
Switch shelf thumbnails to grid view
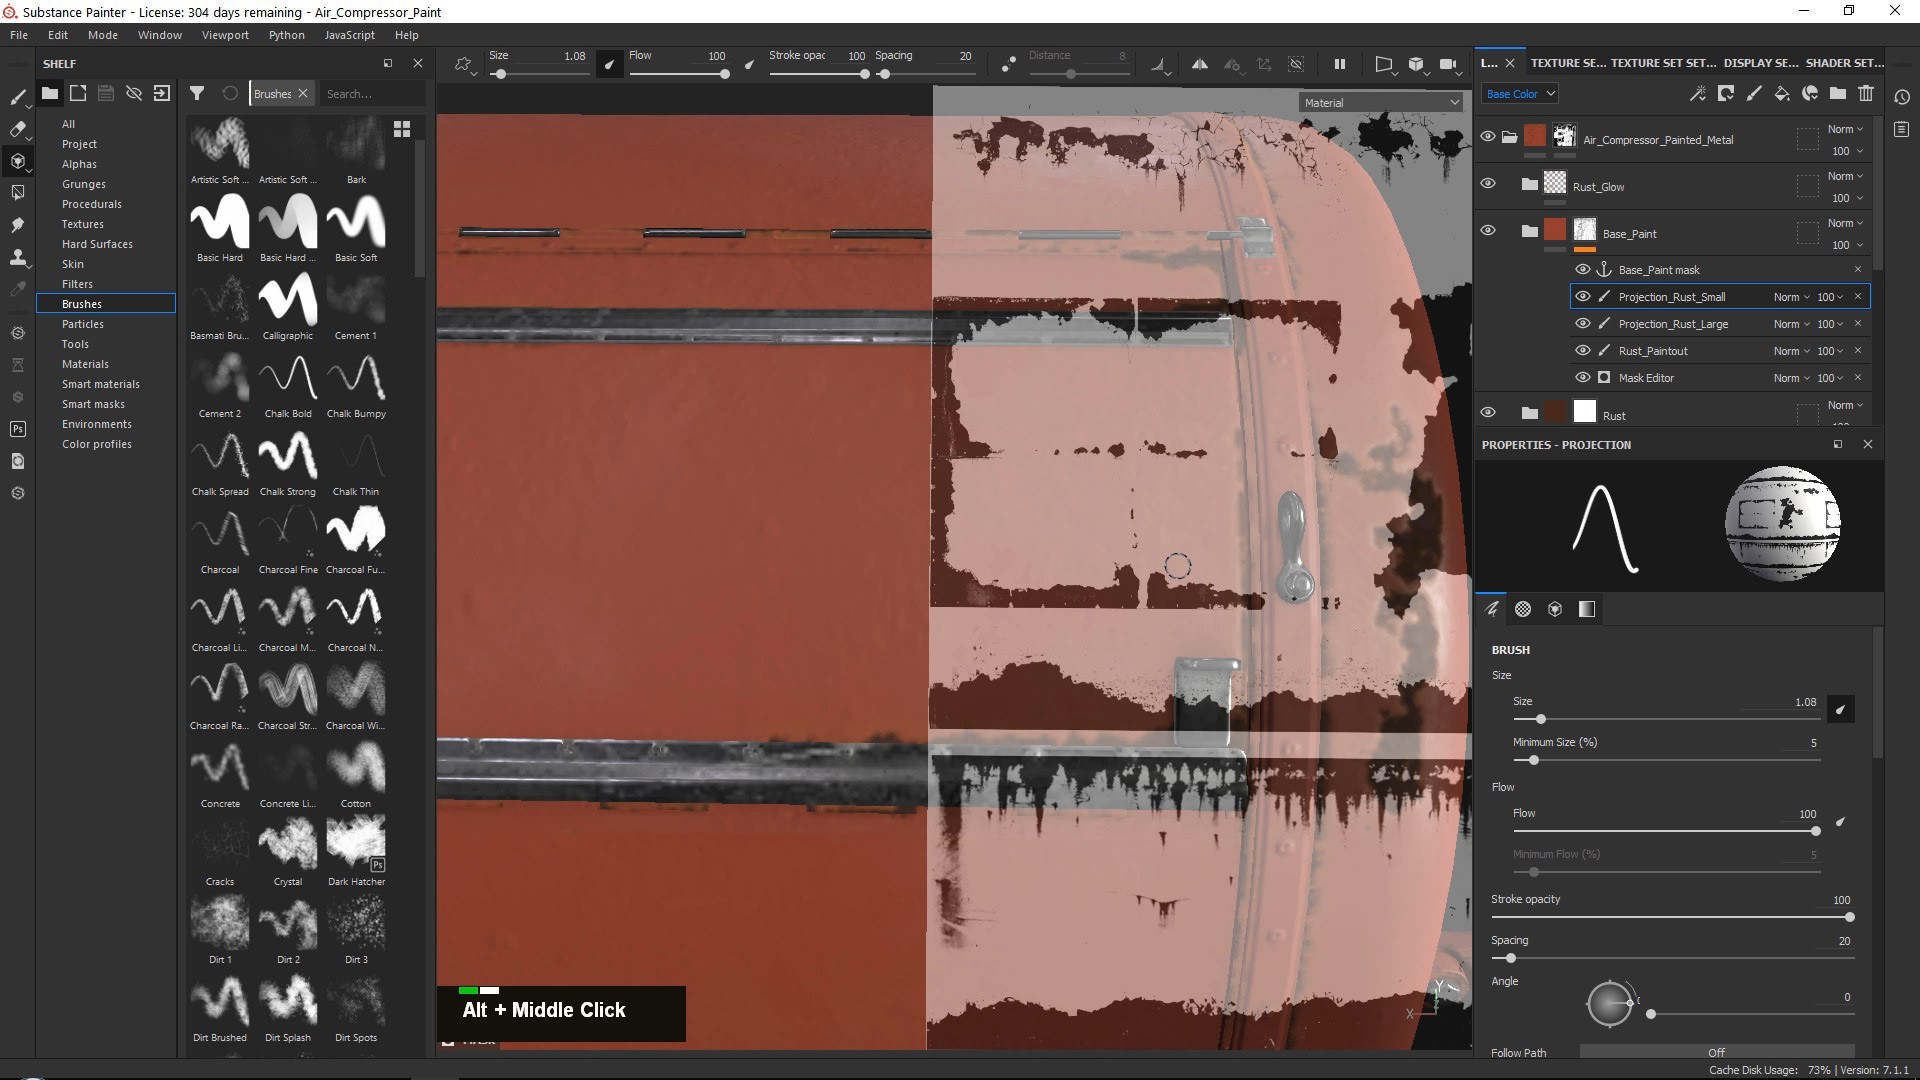[402, 129]
